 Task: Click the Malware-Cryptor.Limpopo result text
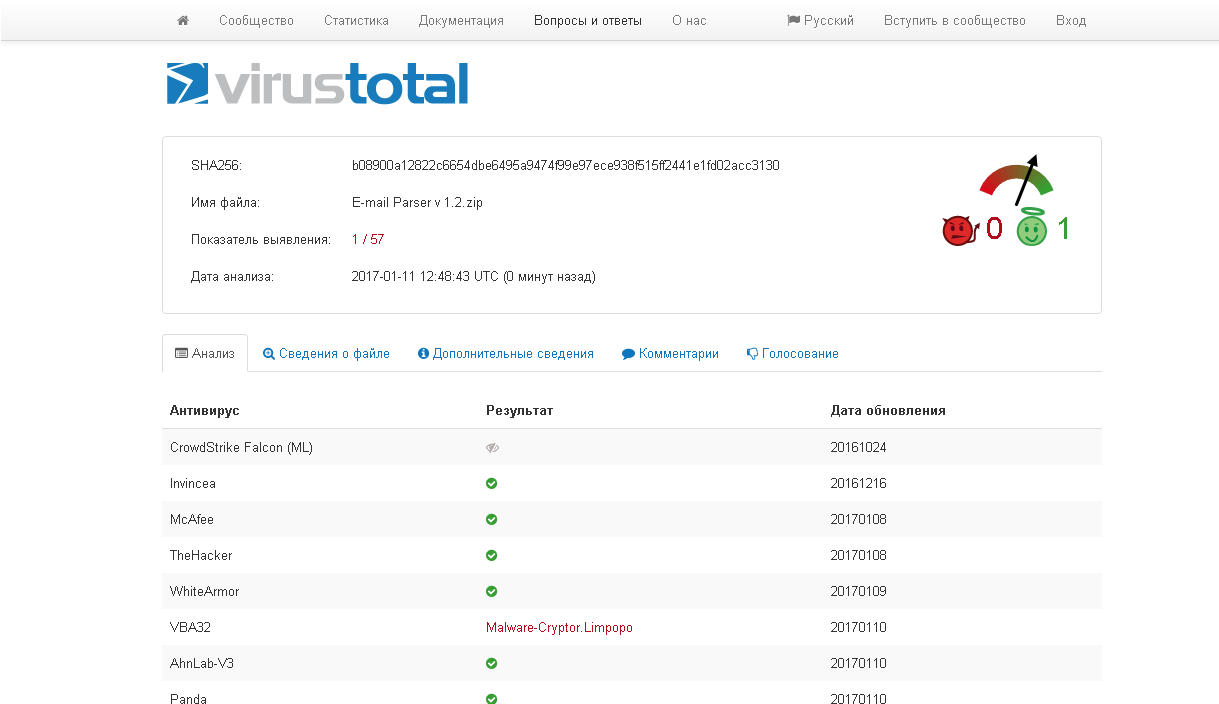(559, 628)
